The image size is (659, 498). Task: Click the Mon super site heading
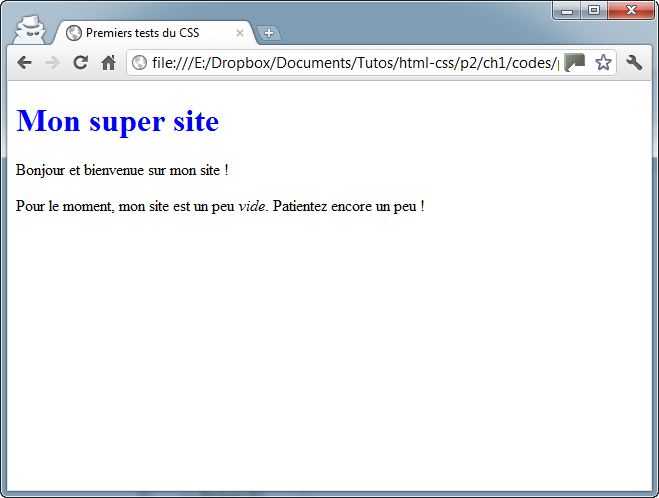[x=118, y=121]
